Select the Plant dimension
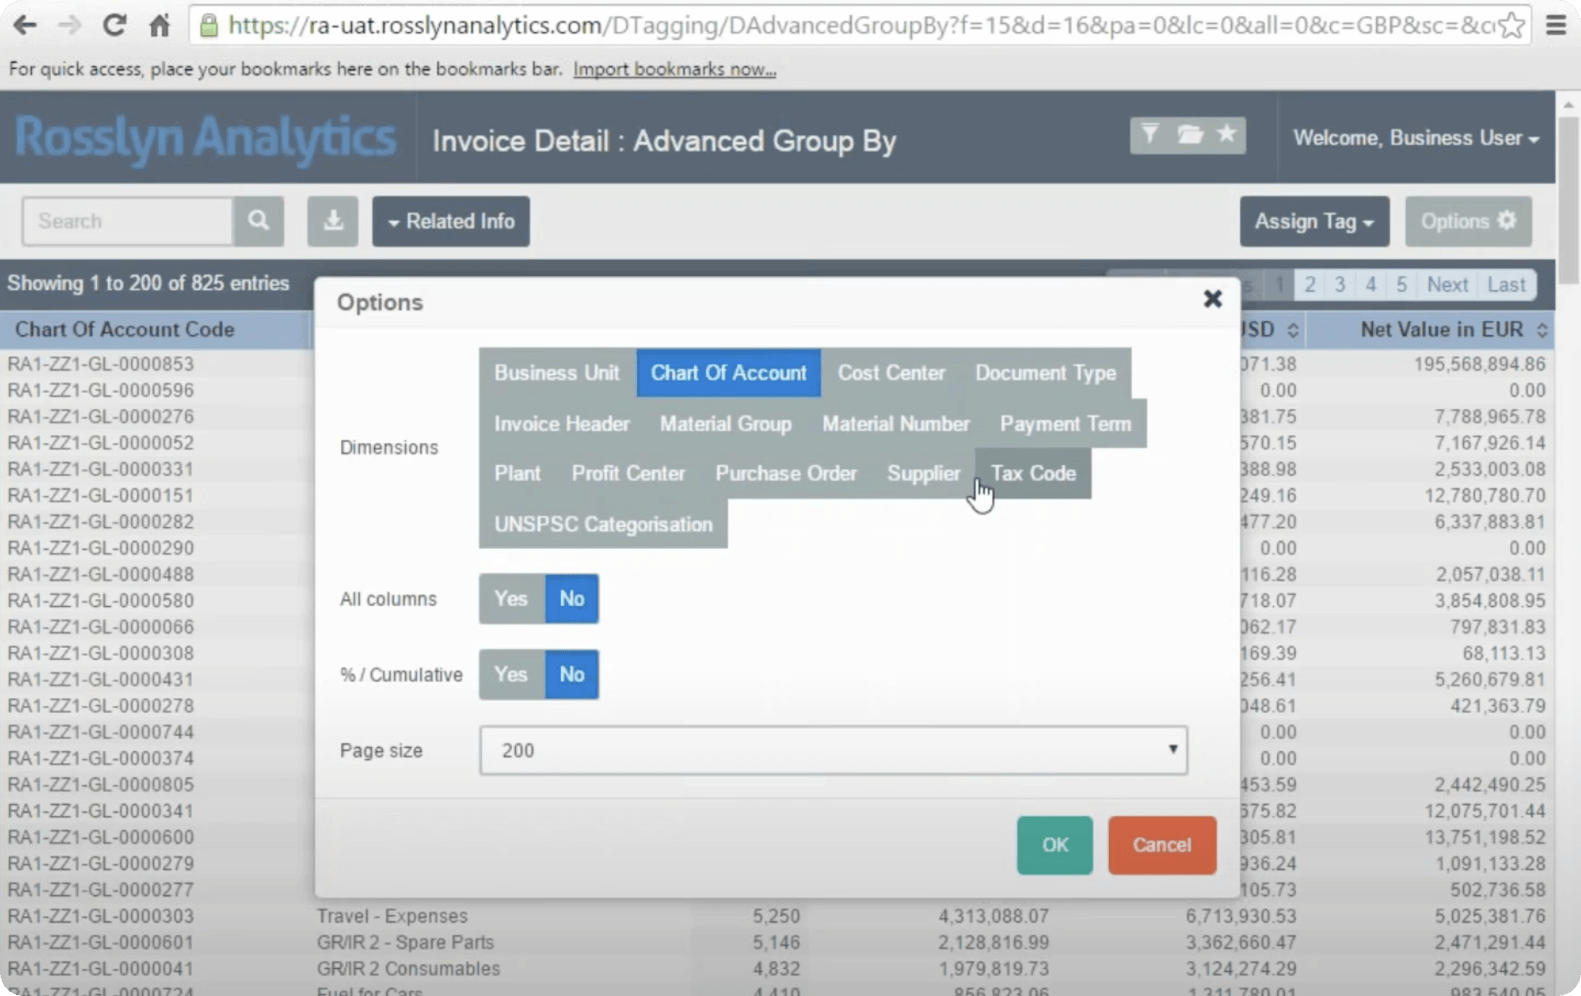Viewport: 1581px width, 996px height. pos(517,473)
